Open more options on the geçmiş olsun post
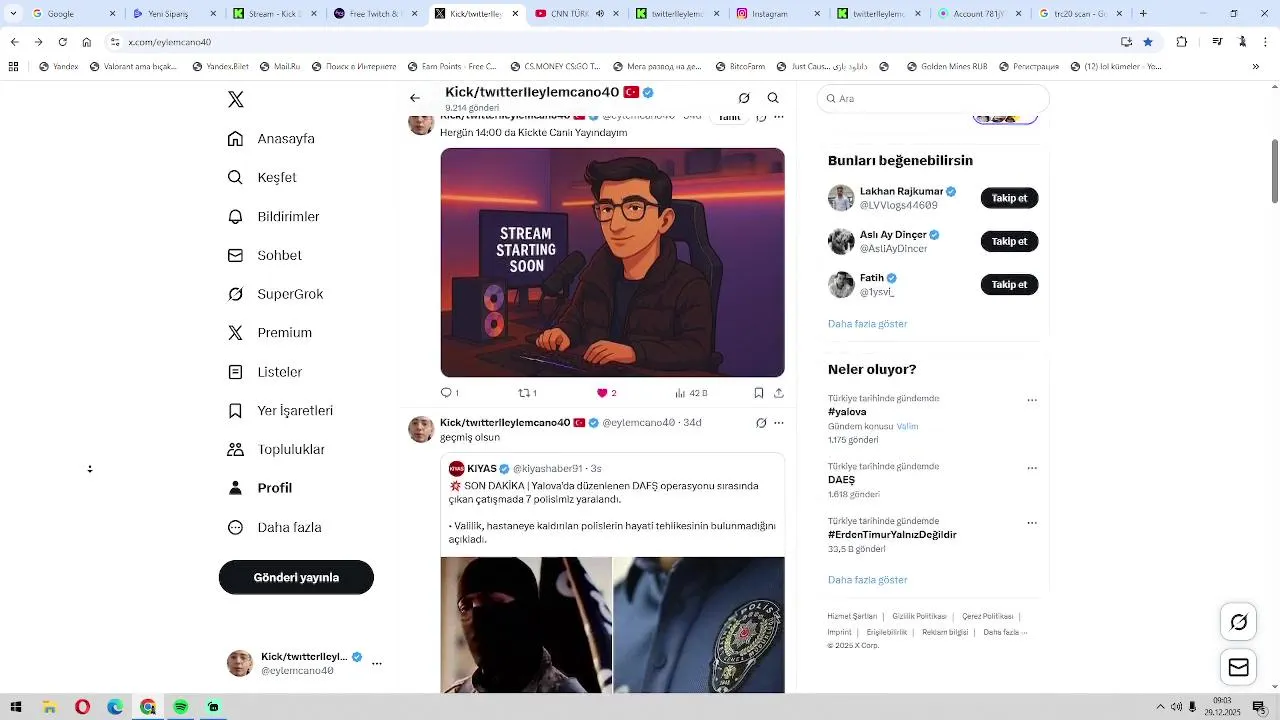1280x720 pixels. coord(779,423)
